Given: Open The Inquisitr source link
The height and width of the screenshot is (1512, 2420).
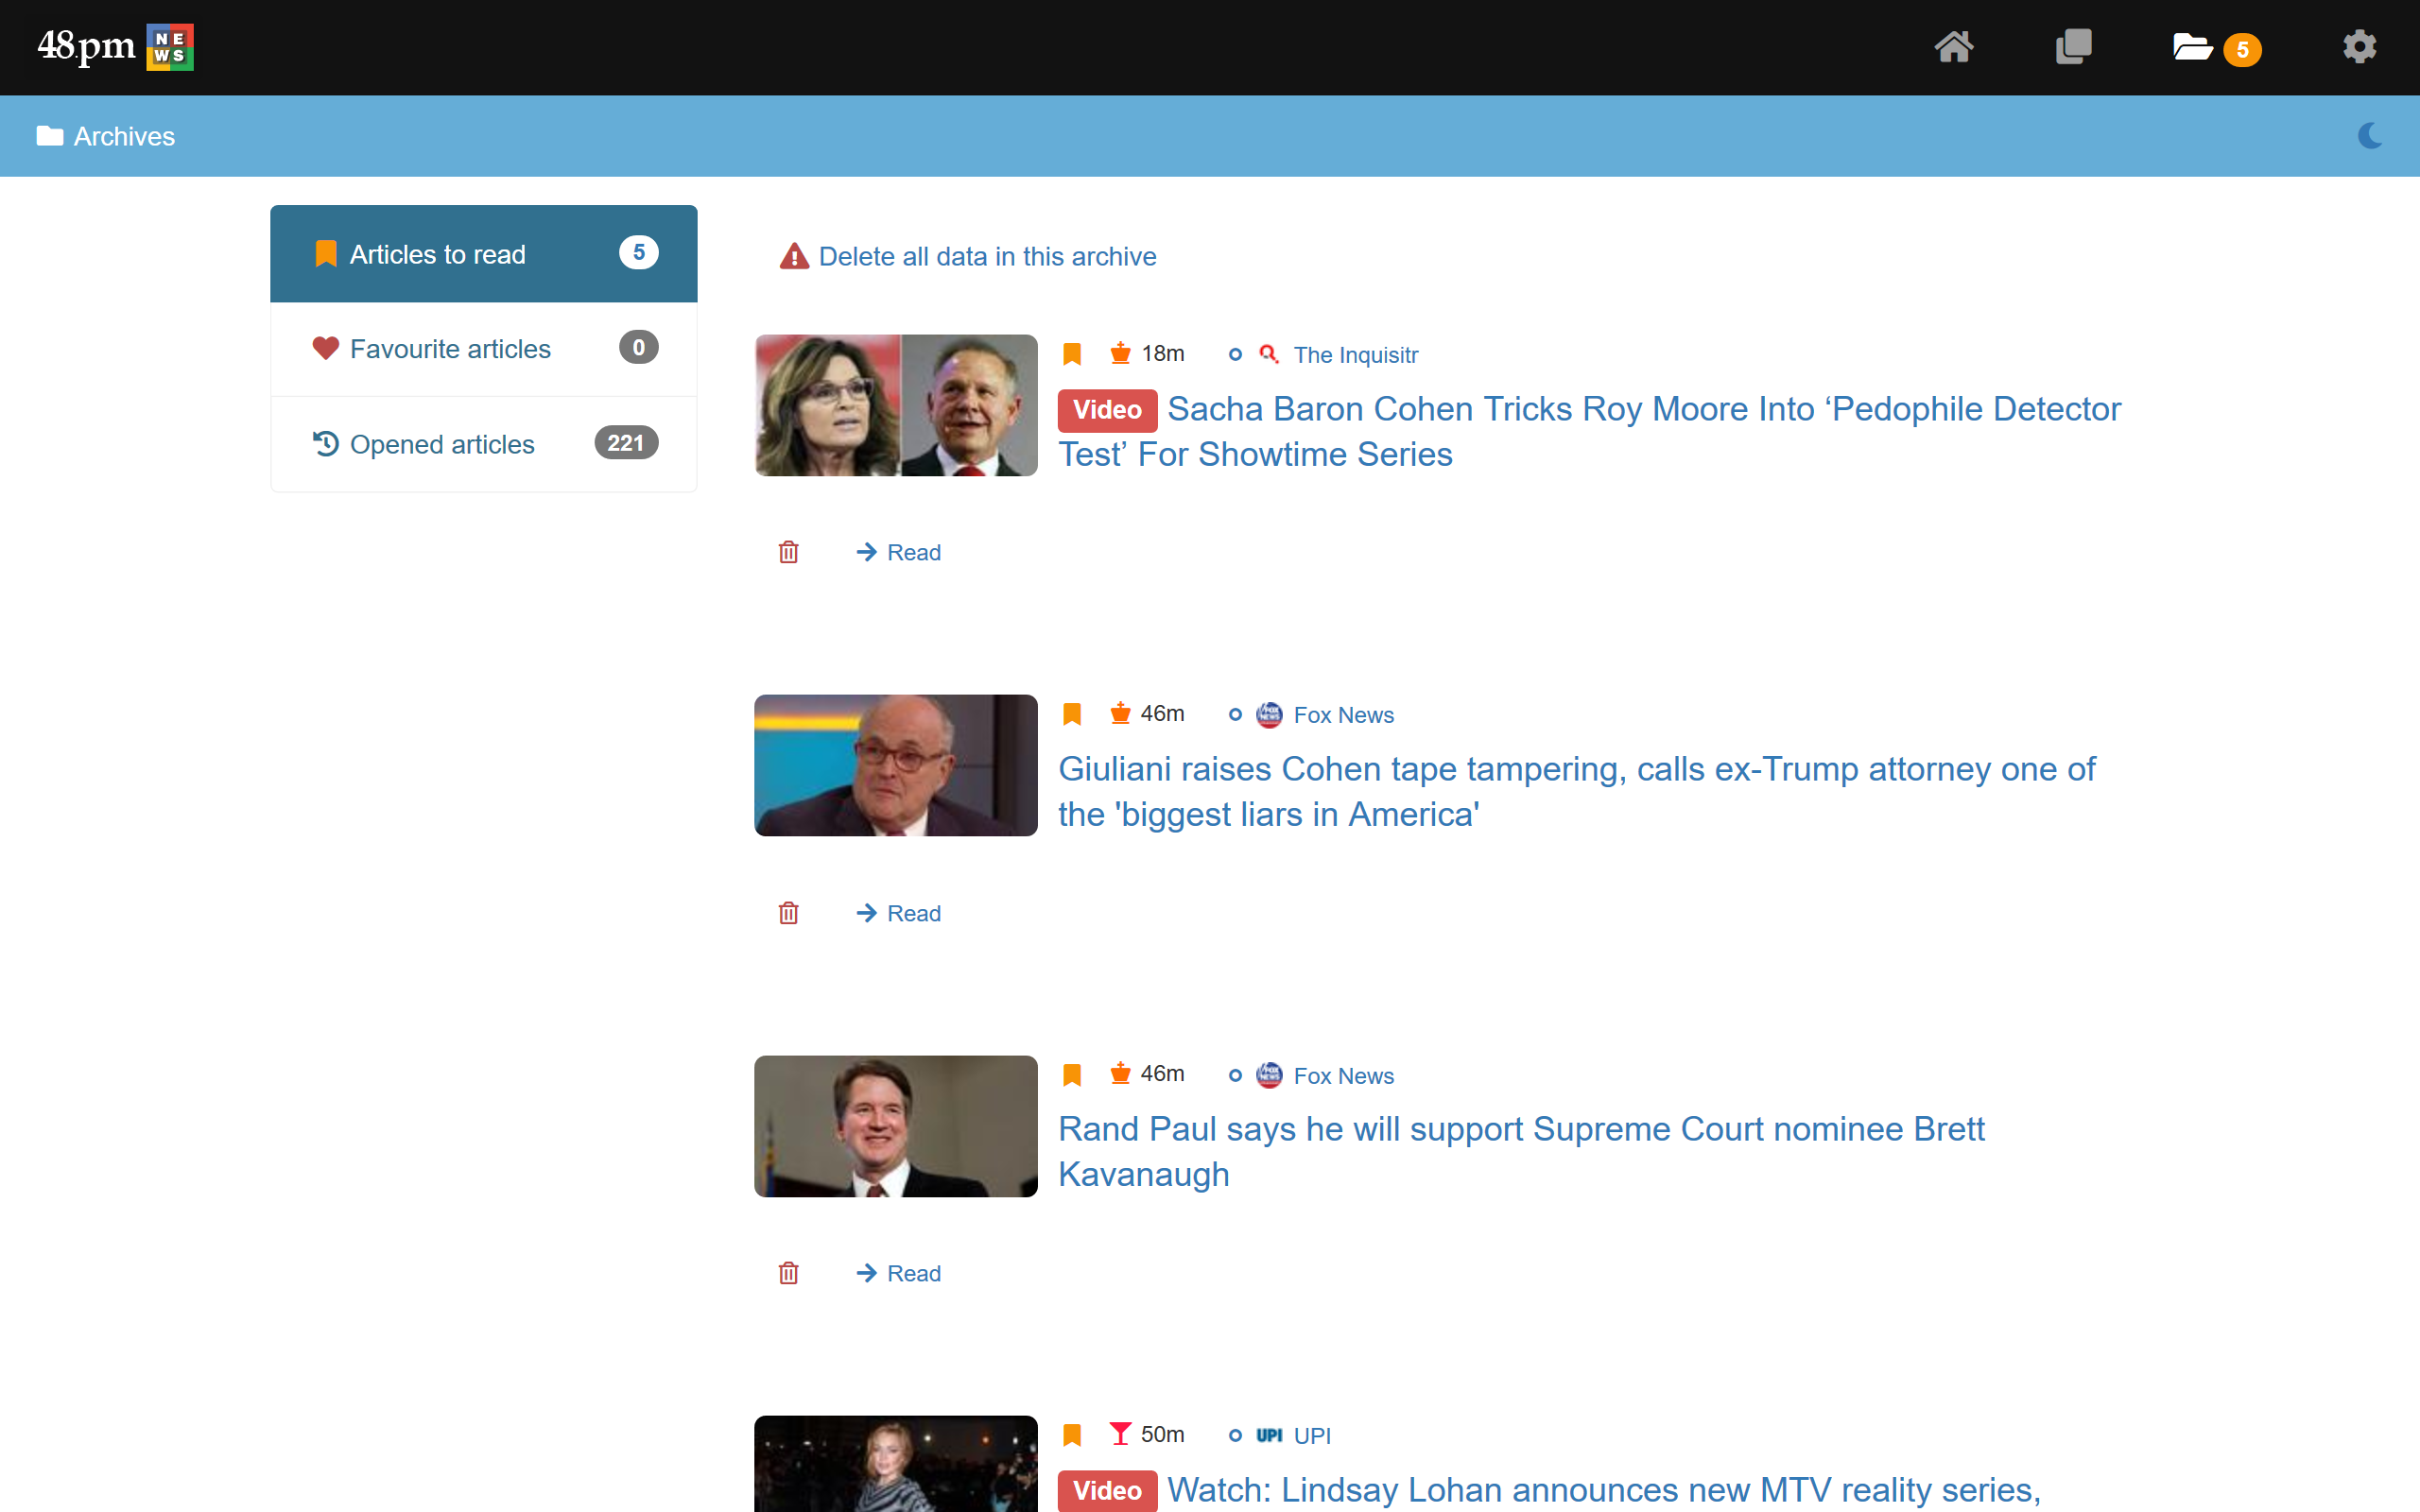Looking at the screenshot, I should tap(1355, 355).
